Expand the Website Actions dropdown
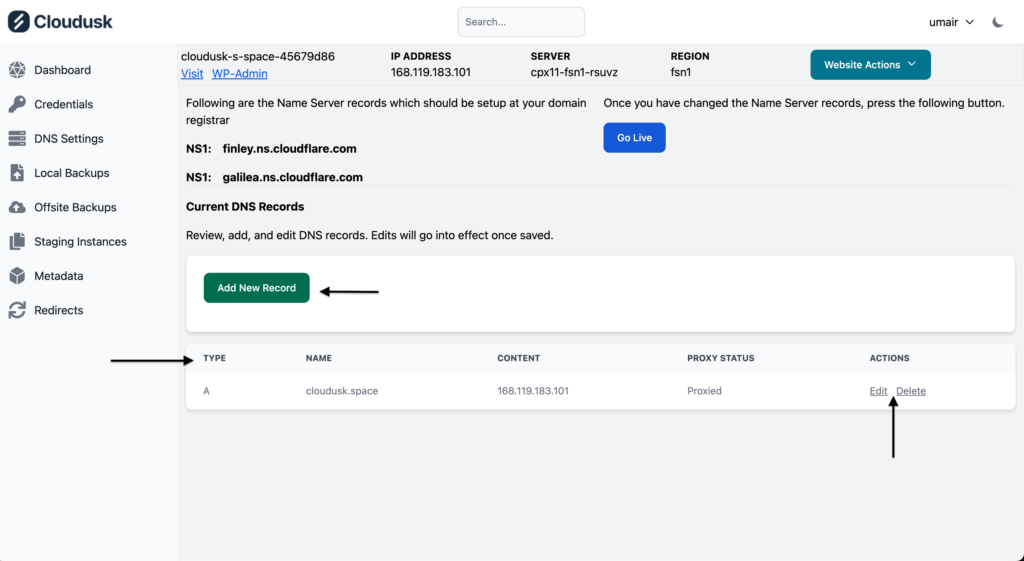The height and width of the screenshot is (561, 1024). click(870, 65)
